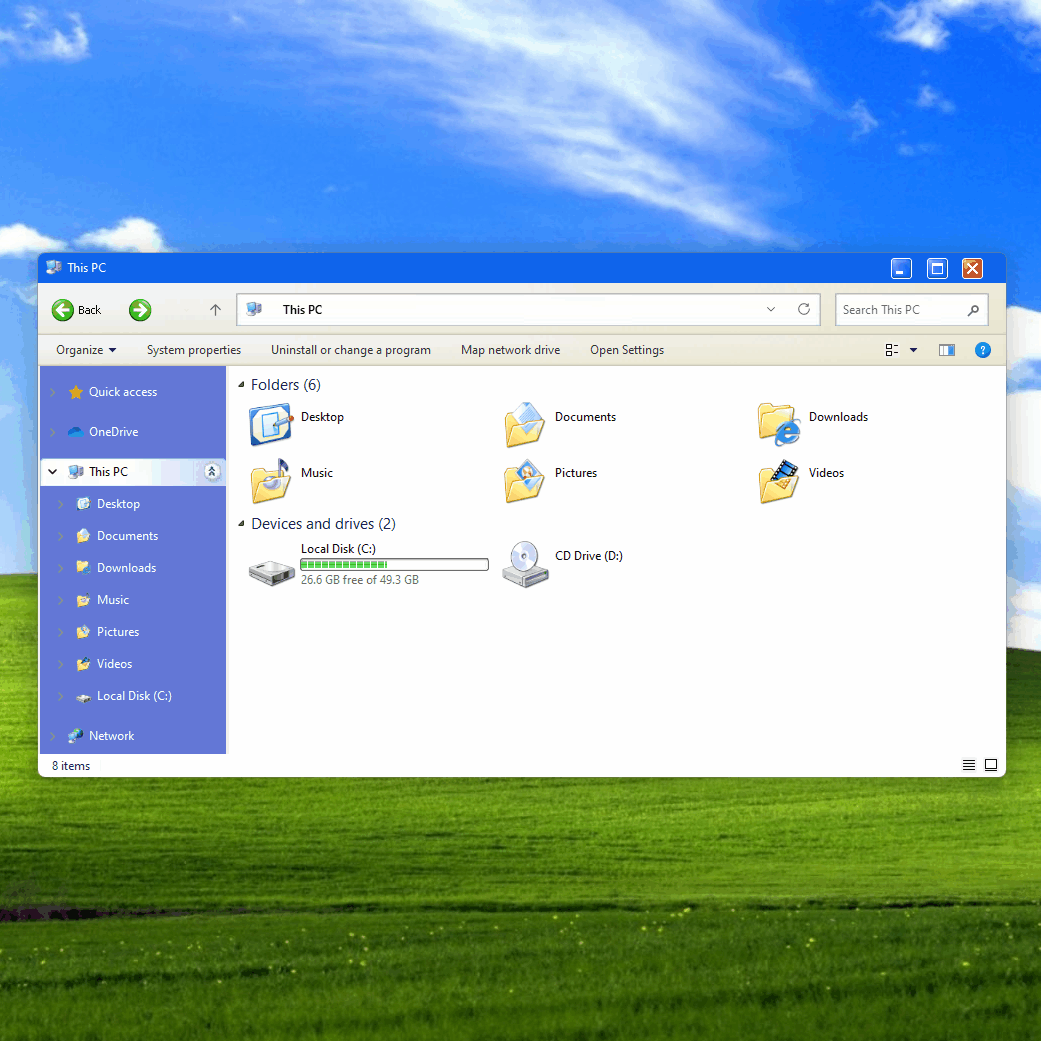
Task: Open the Pictures folder icon
Action: [525, 481]
